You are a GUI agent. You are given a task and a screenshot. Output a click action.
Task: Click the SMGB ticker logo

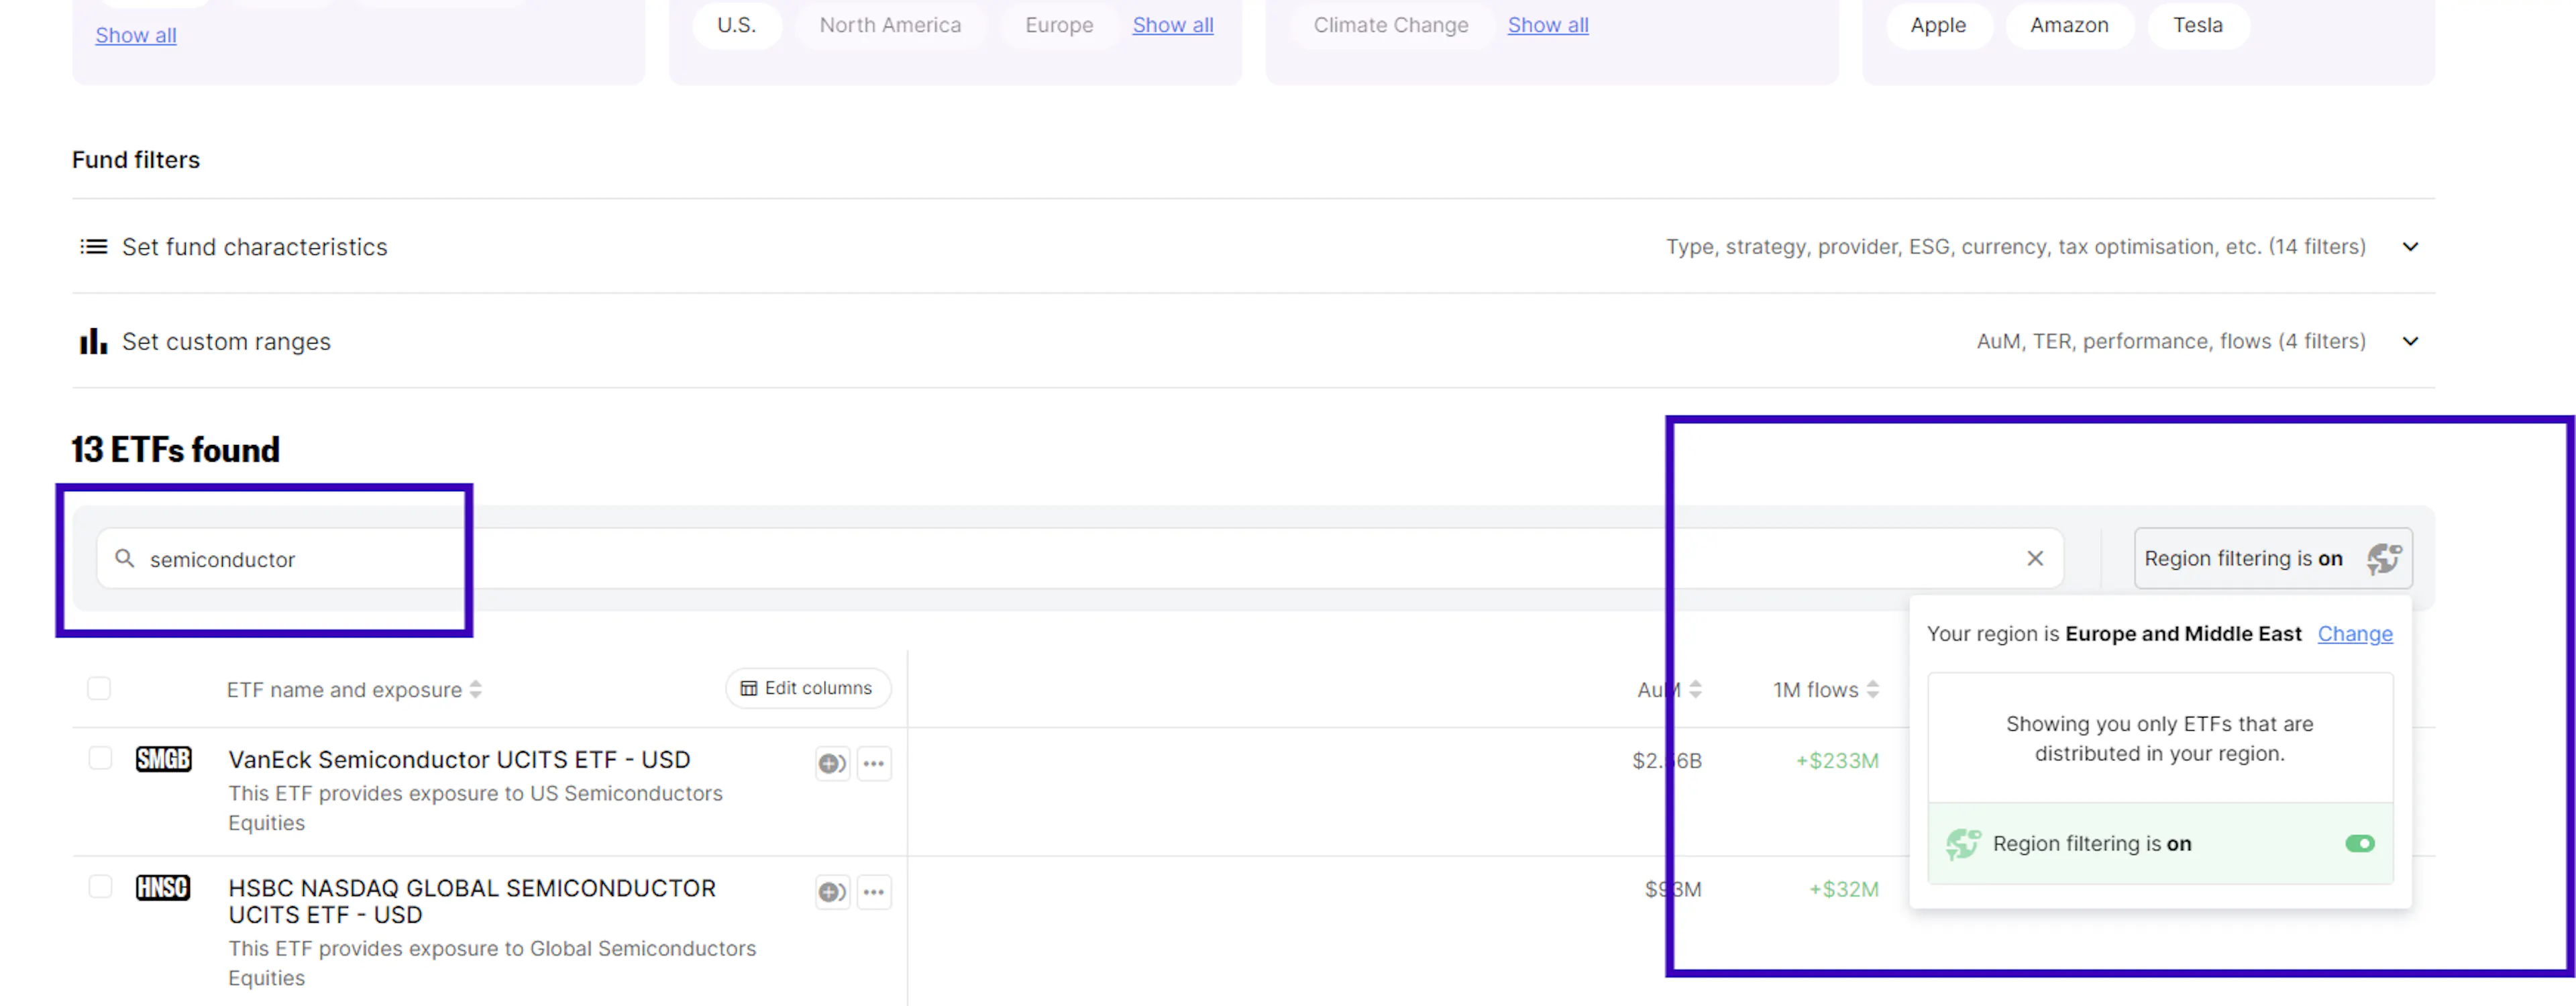click(x=163, y=760)
